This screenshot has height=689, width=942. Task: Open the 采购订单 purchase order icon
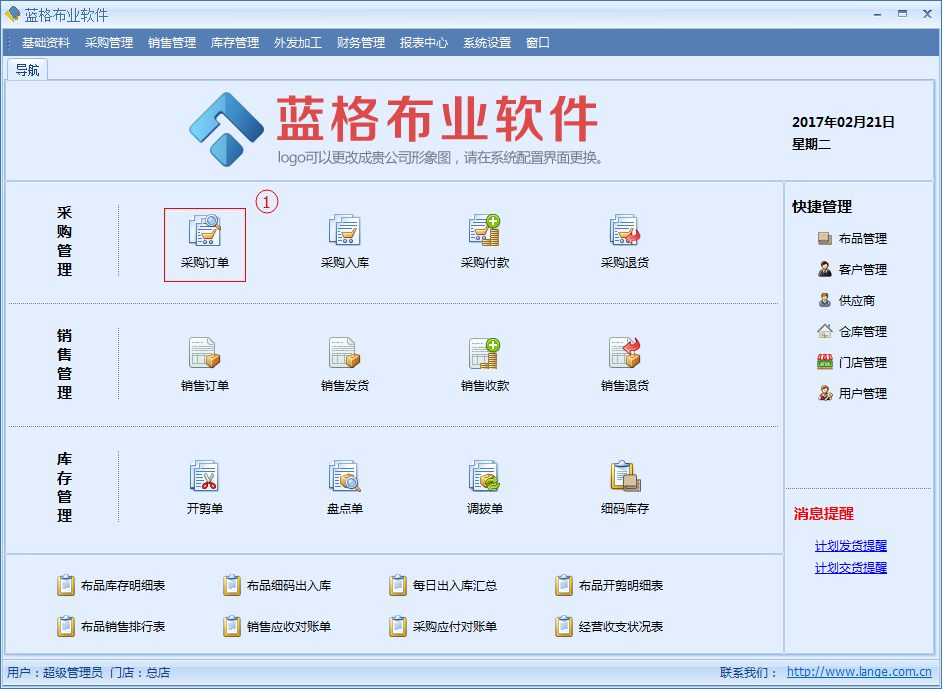pyautogui.click(x=205, y=232)
